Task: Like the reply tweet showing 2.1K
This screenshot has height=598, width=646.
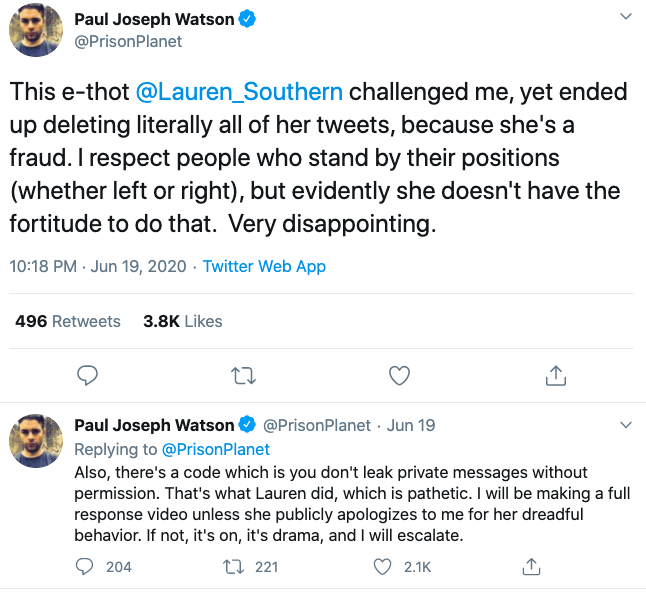Action: [x=382, y=567]
